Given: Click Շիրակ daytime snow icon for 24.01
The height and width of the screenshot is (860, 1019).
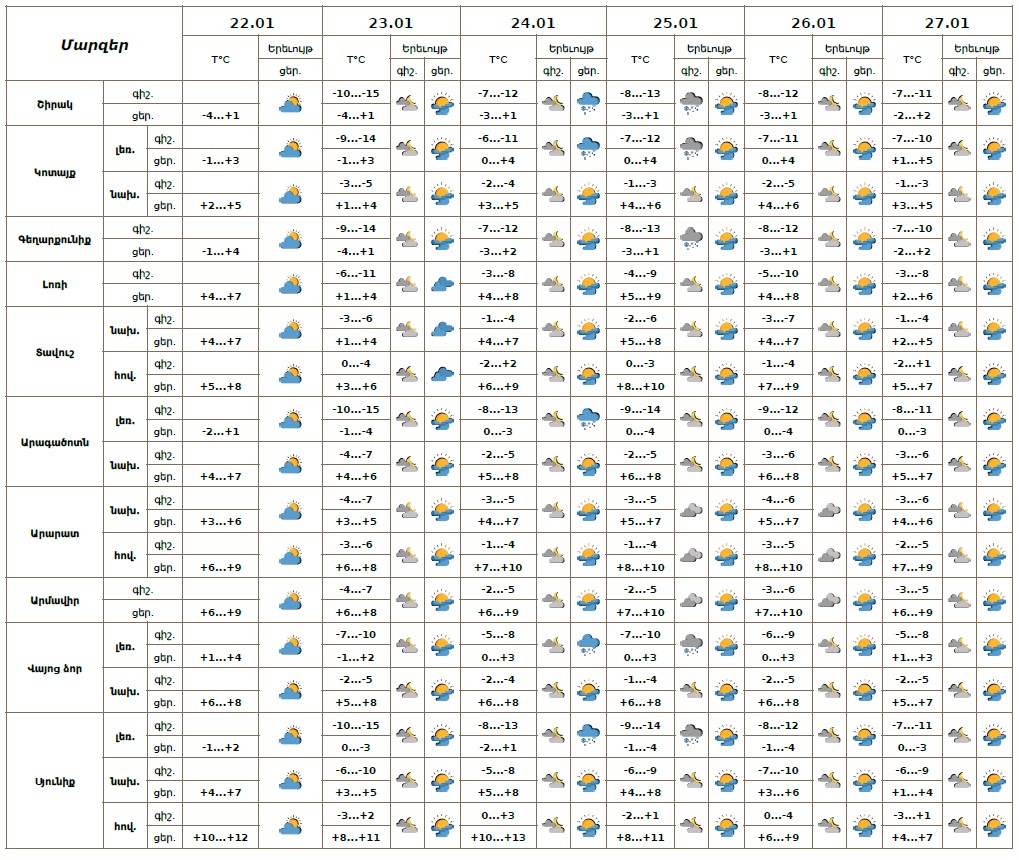Looking at the screenshot, I should tap(588, 103).
